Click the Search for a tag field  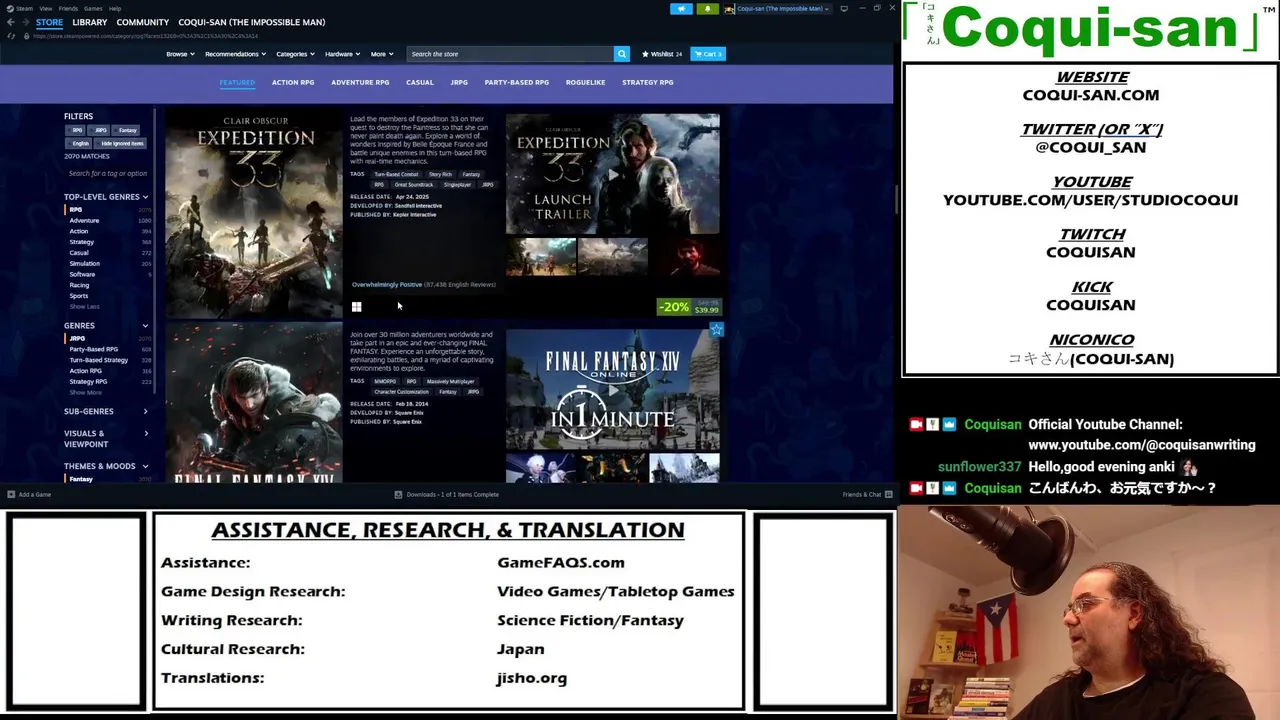108,173
